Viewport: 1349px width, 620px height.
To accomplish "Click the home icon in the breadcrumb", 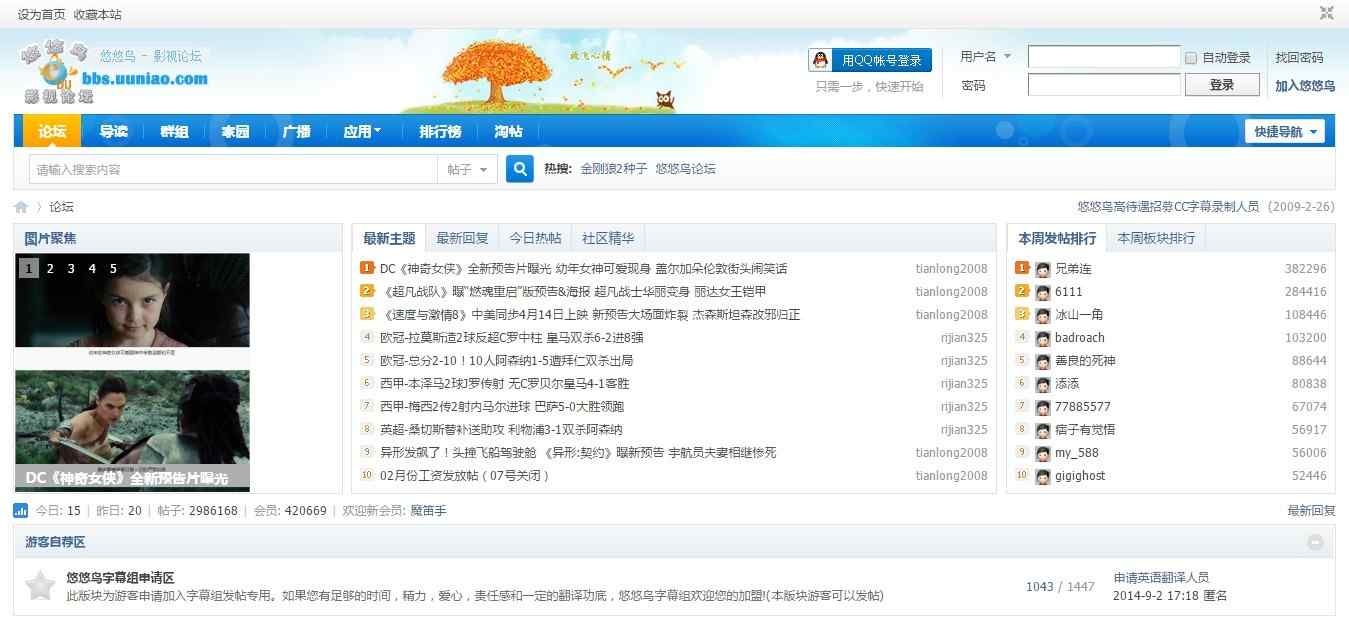I will 20,206.
